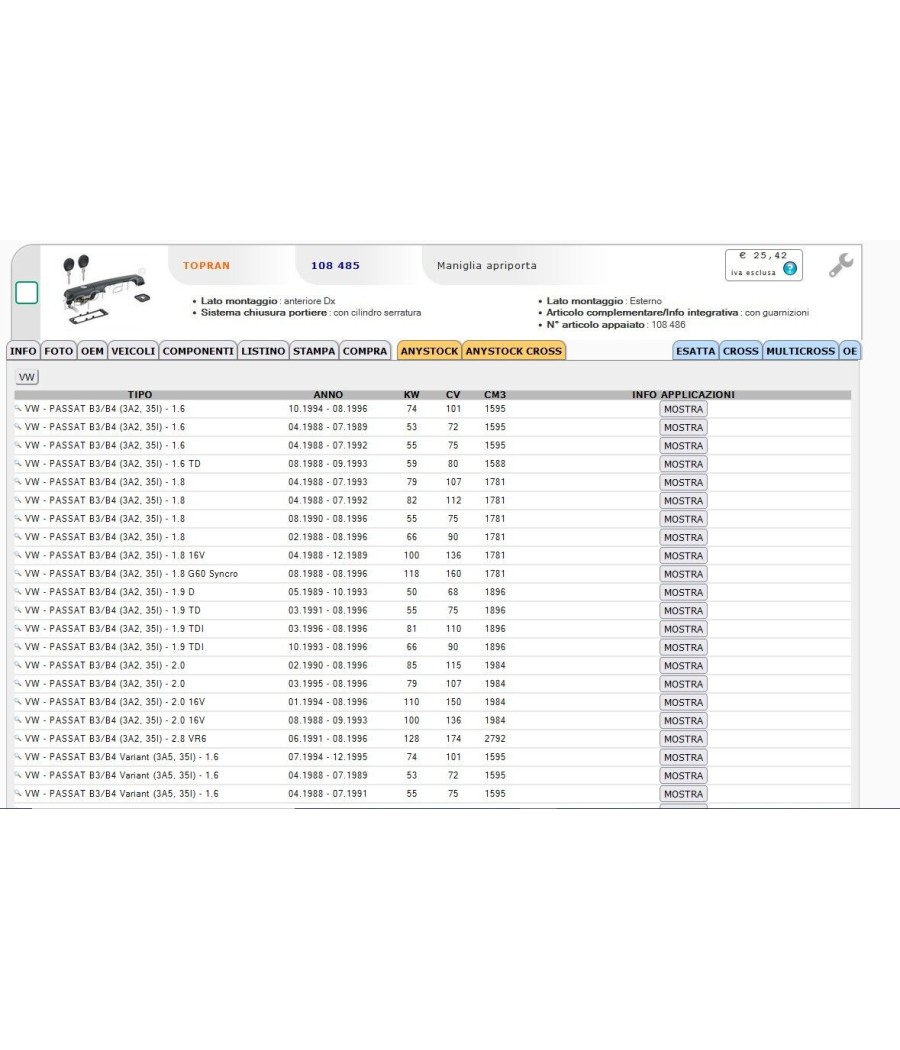Open the MULTICROSS tab
The image size is (900, 1050).
click(800, 351)
